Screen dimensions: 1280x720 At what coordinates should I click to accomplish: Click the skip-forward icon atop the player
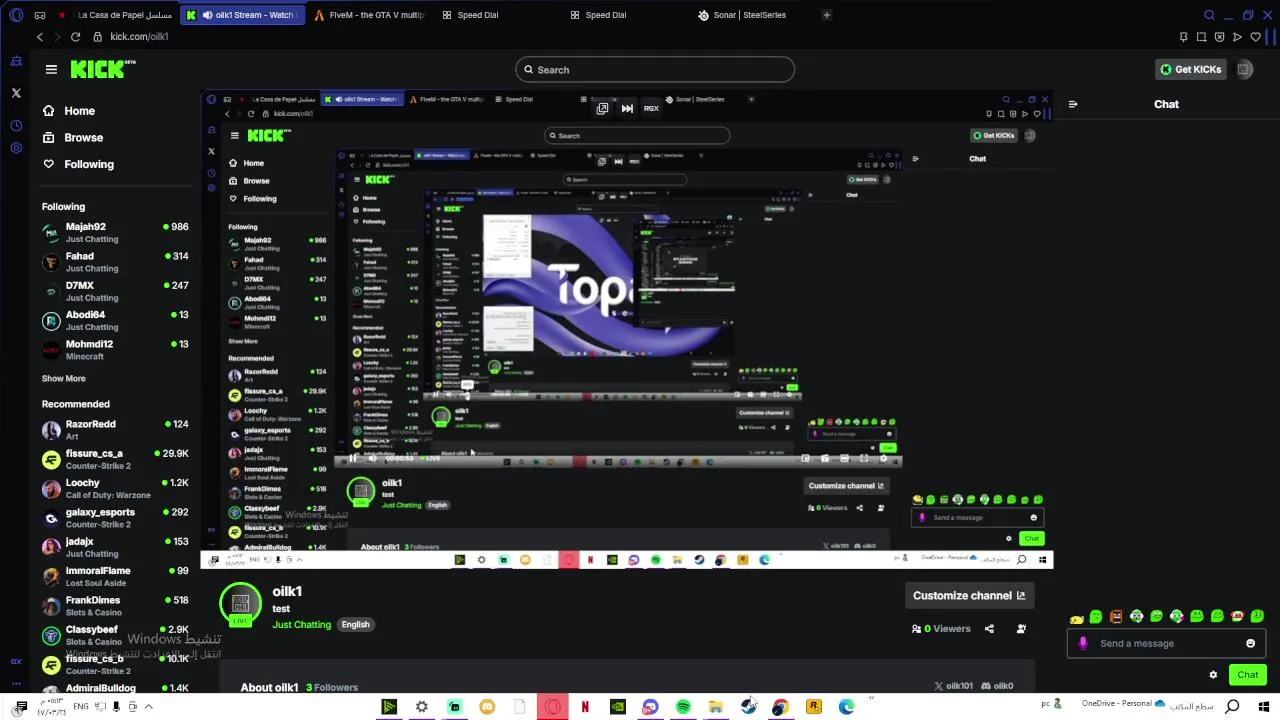pos(627,108)
